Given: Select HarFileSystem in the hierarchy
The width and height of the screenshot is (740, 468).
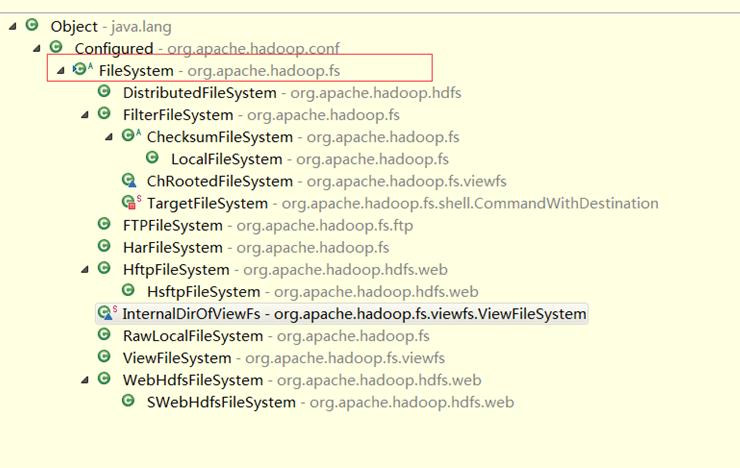Looking at the screenshot, I should (256, 248).
